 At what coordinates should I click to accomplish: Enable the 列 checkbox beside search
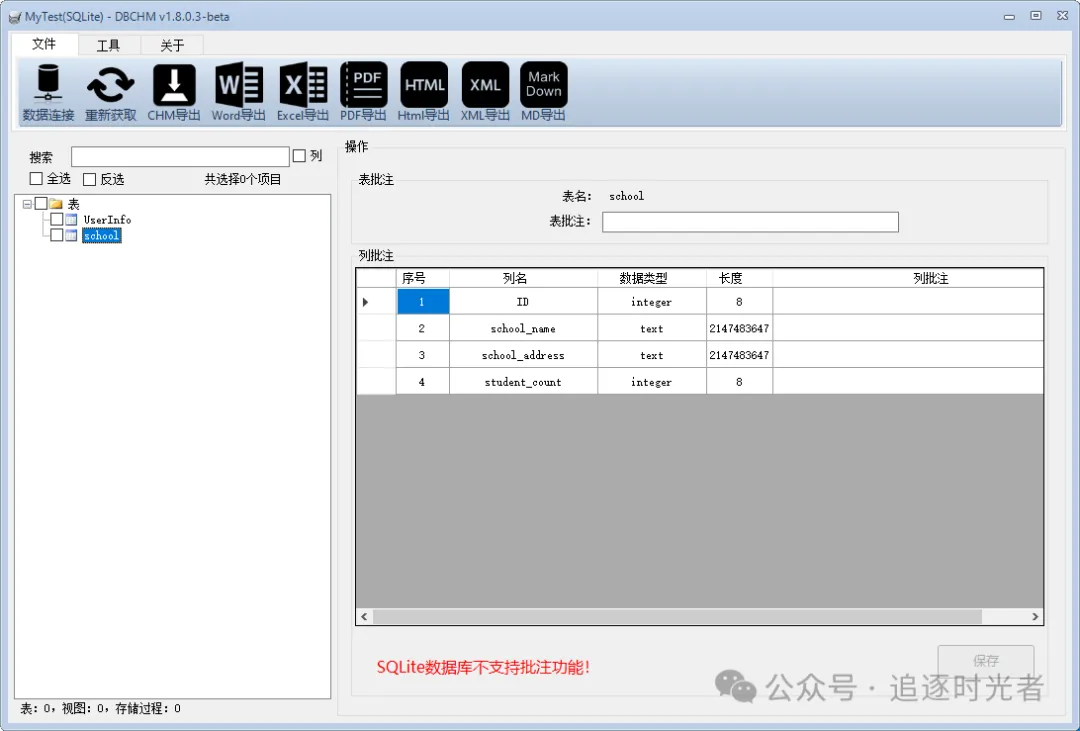(299, 156)
